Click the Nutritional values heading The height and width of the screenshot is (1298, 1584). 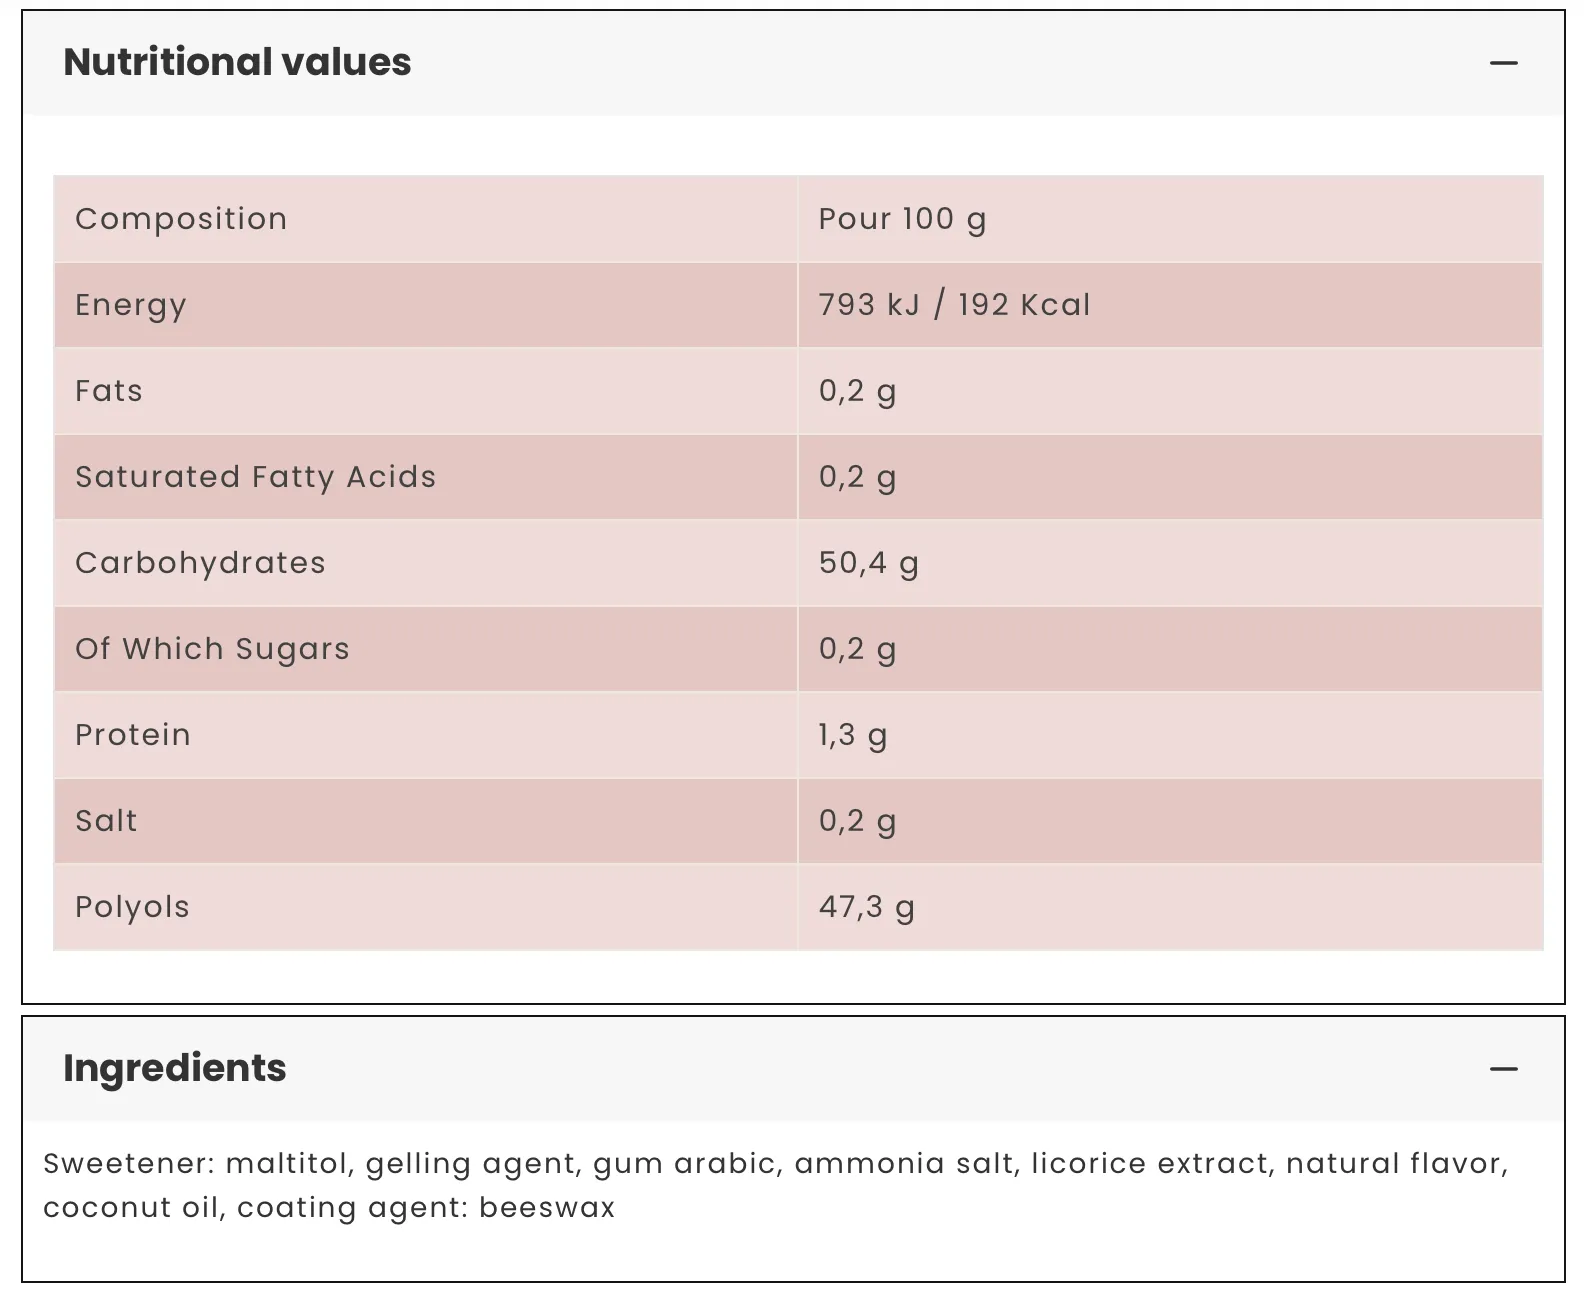tap(237, 62)
